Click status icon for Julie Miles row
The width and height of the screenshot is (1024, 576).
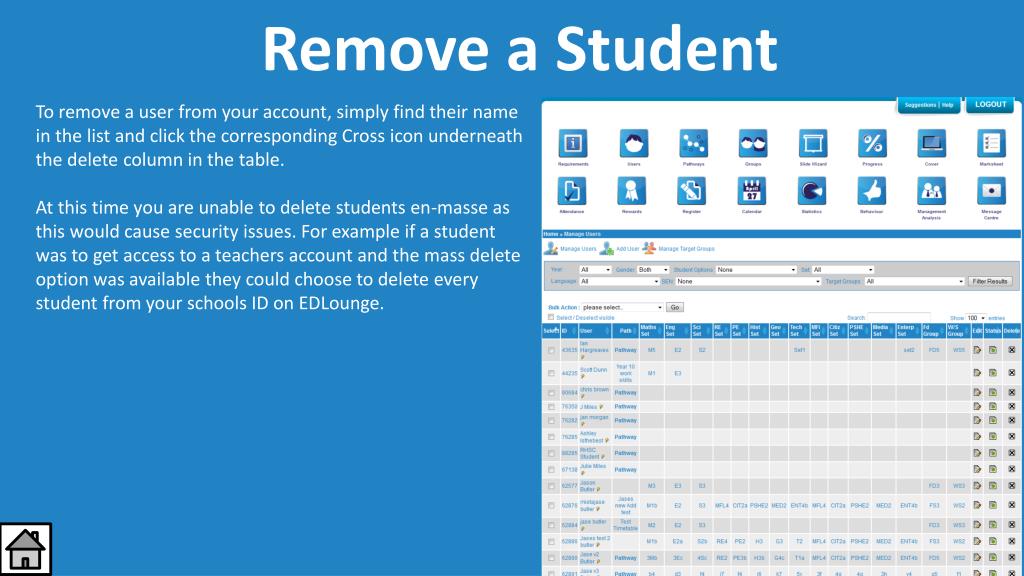pos(993,469)
